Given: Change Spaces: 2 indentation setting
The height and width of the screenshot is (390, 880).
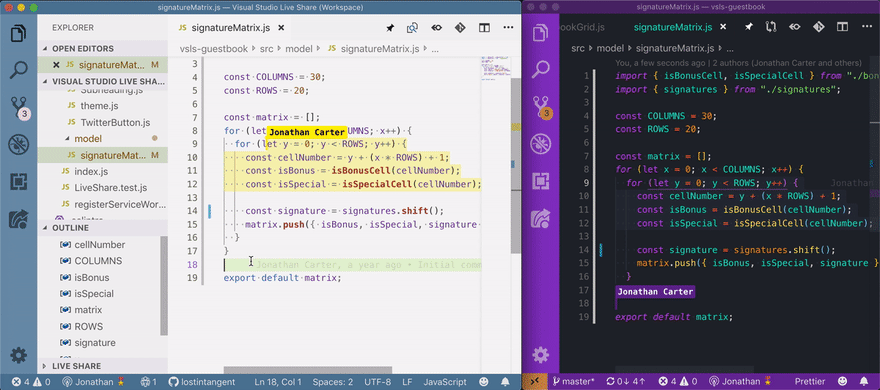Looking at the screenshot, I should tap(333, 382).
